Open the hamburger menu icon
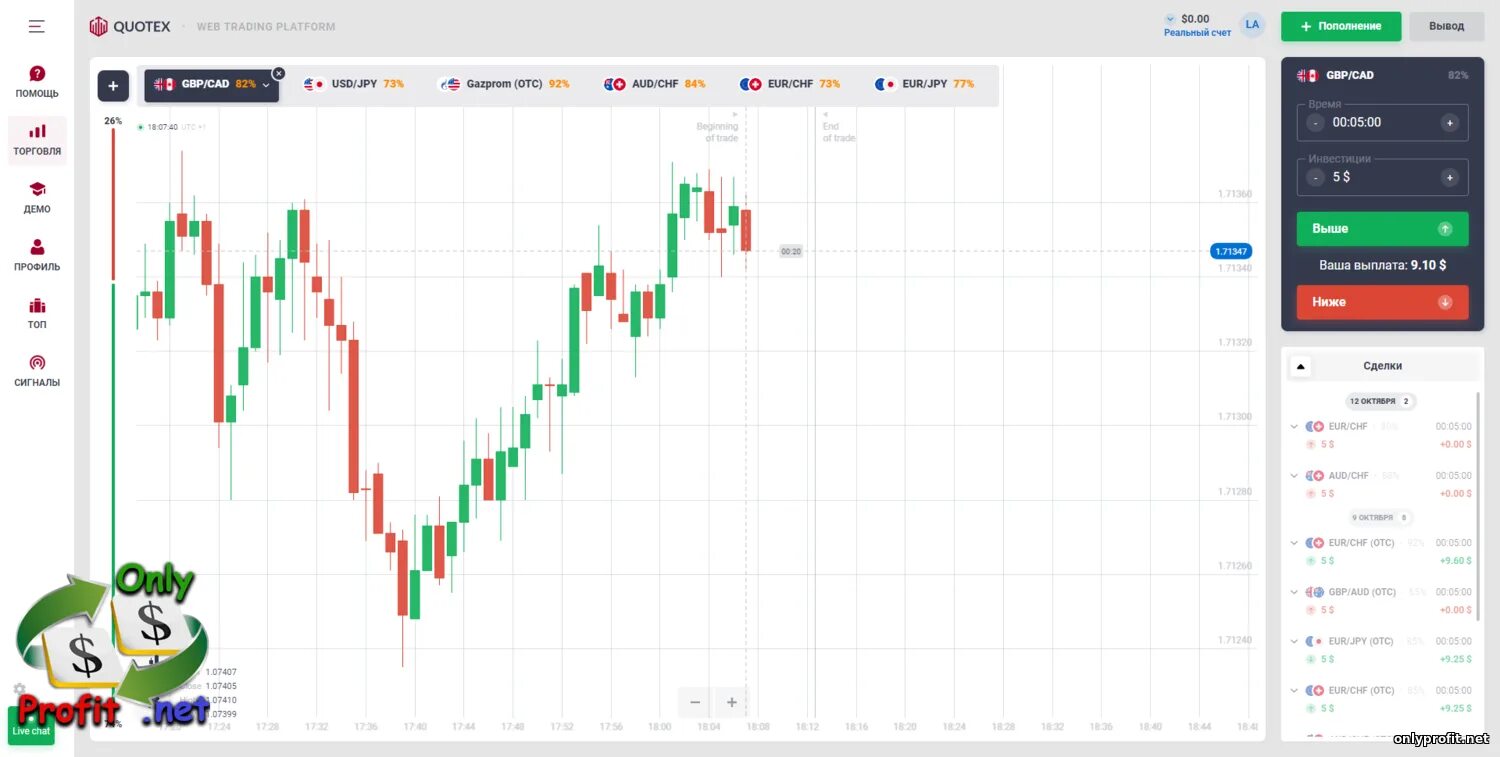 (x=37, y=26)
